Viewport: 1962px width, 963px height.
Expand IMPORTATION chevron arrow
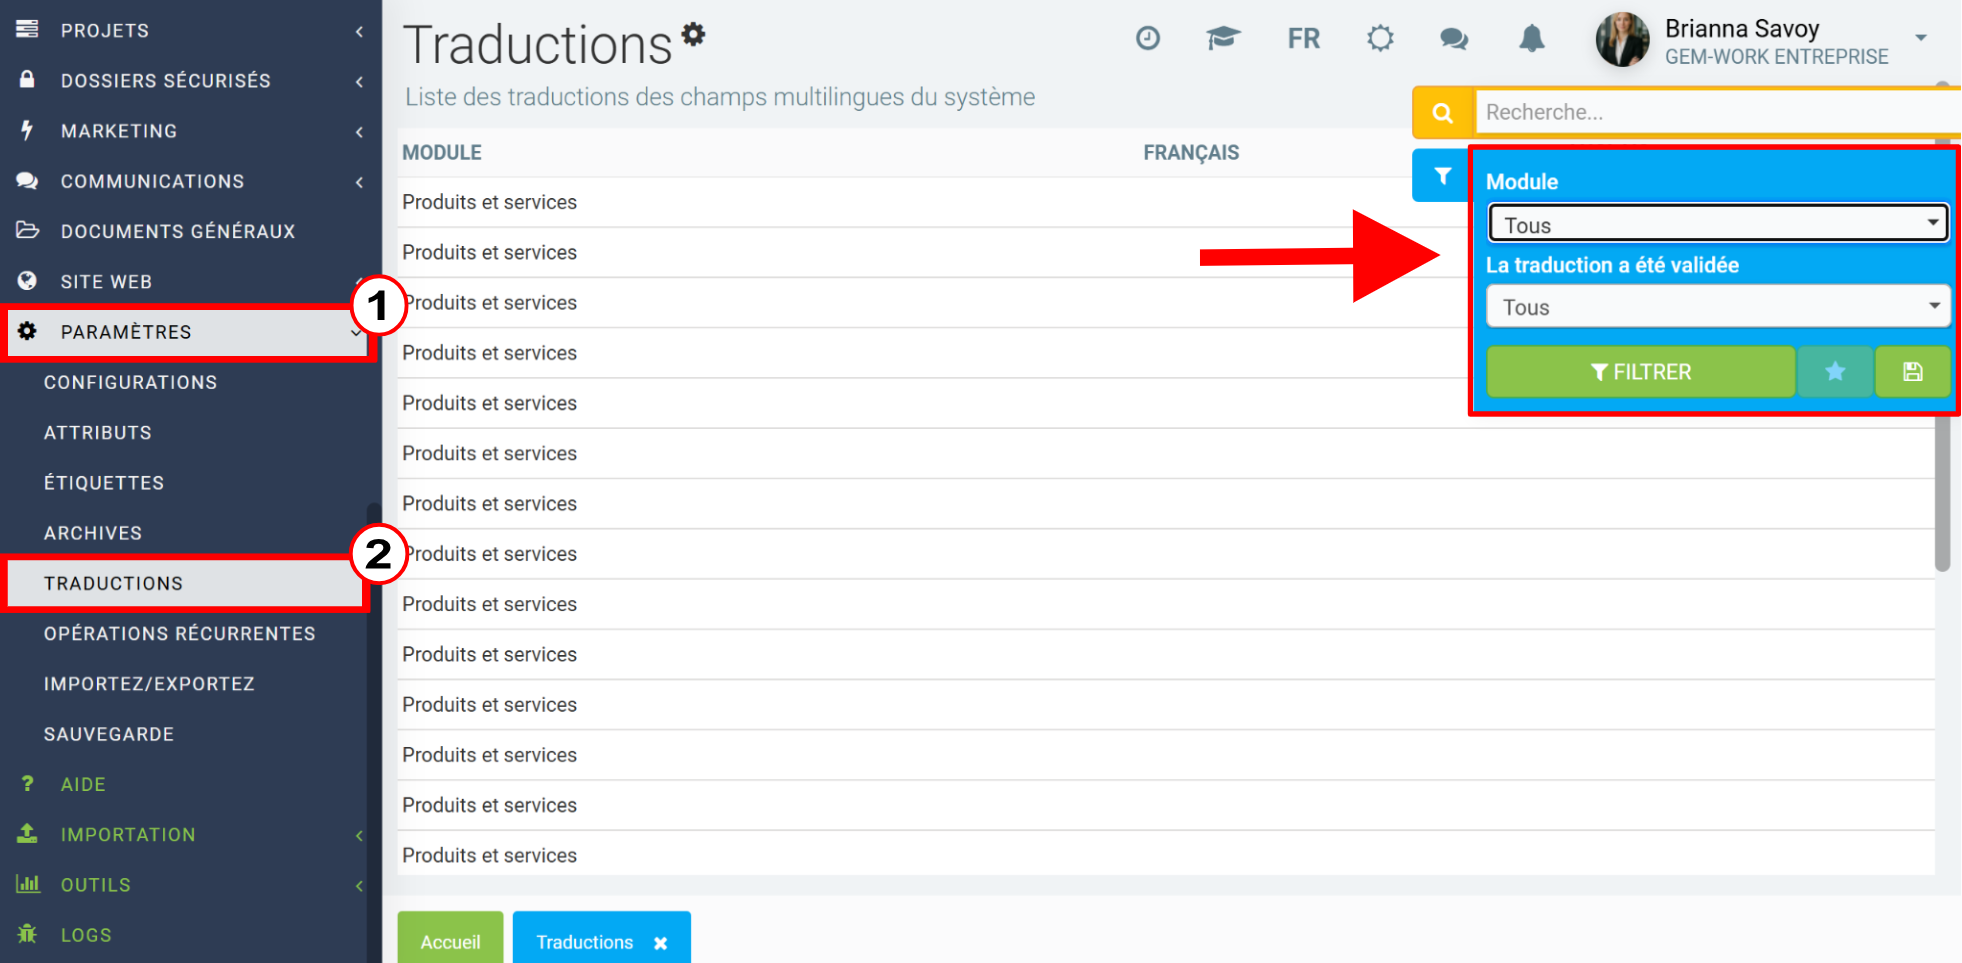tap(359, 835)
